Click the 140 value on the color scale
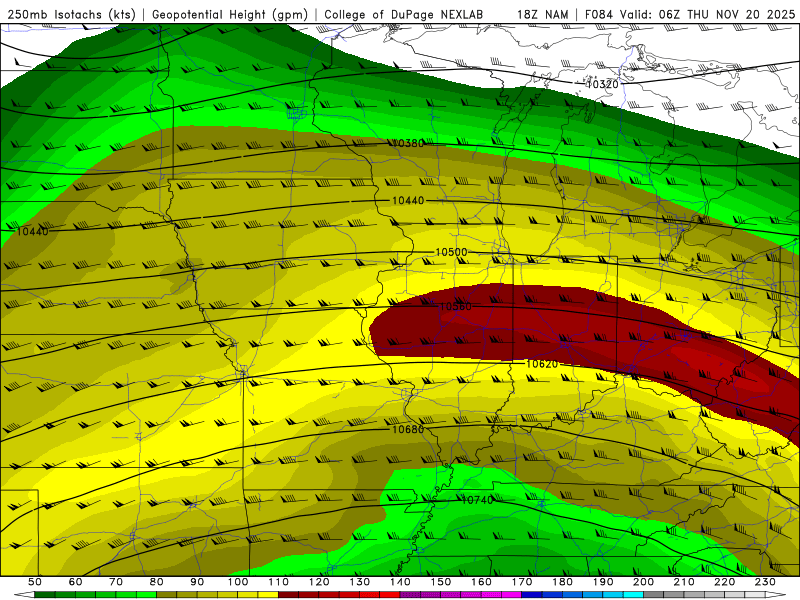 coord(401,582)
